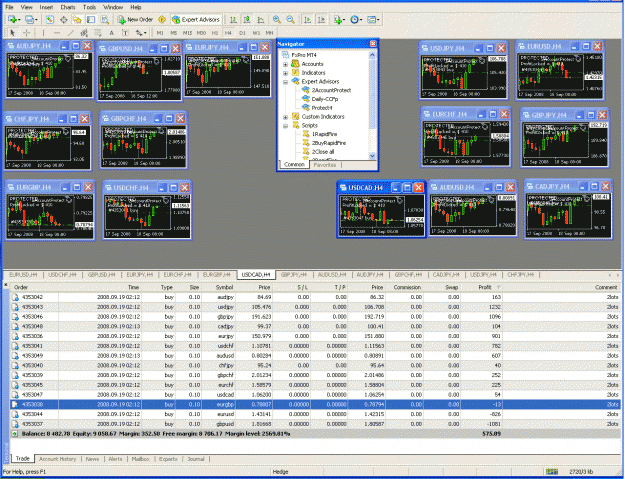Open the Profiles toolbar icon
This screenshot has height=479, width=625.
coord(30,19)
